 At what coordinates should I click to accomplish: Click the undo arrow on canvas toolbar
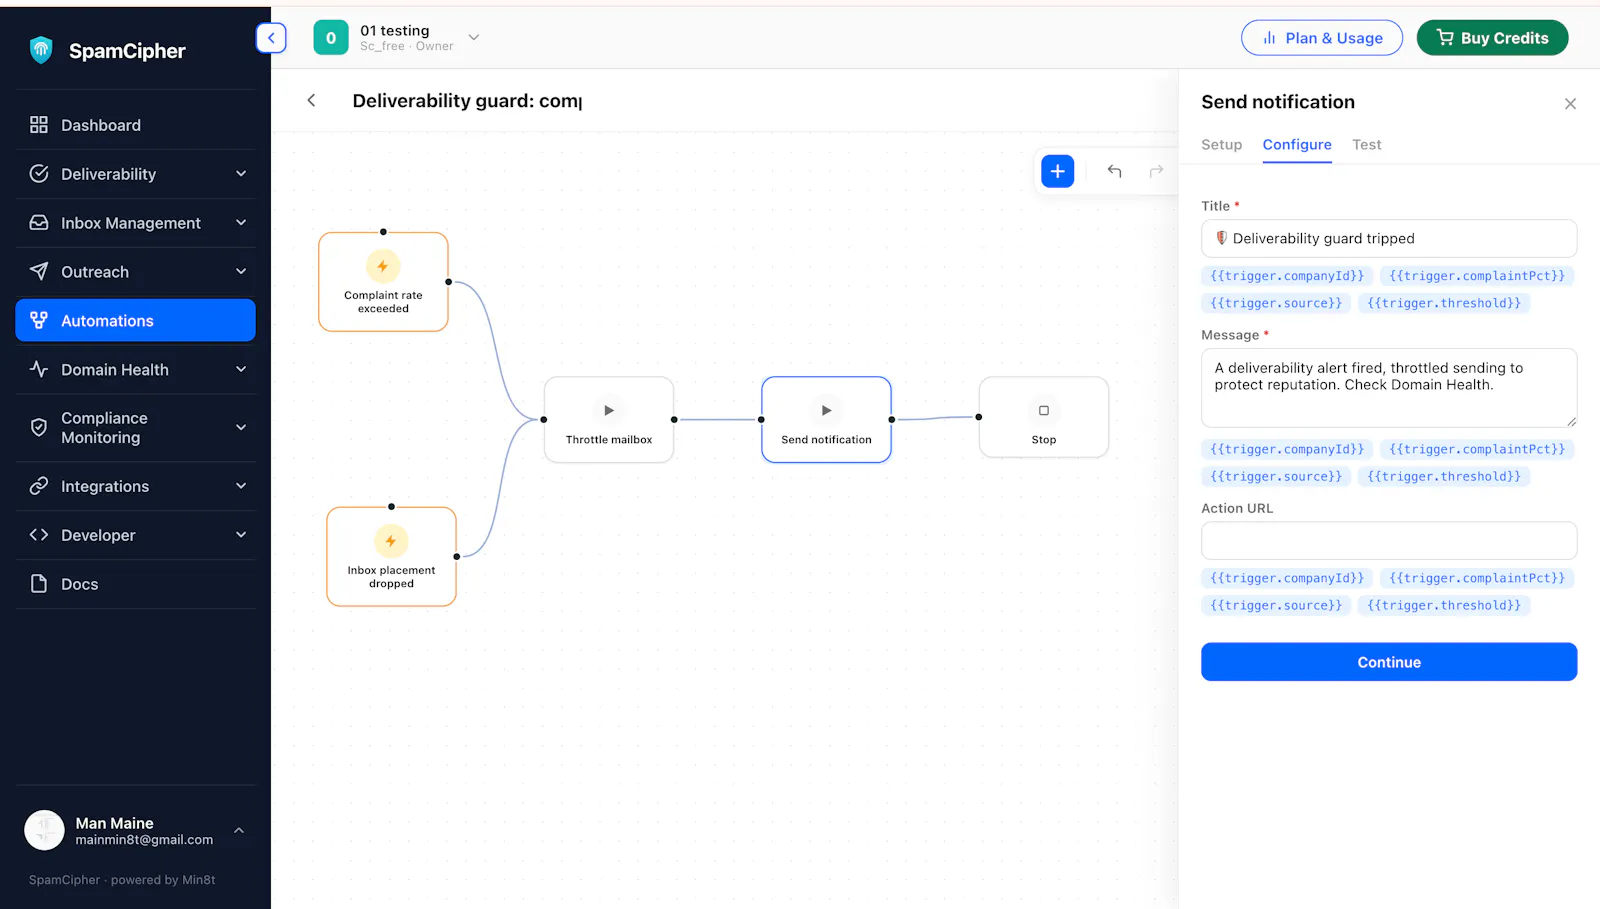click(x=1114, y=171)
